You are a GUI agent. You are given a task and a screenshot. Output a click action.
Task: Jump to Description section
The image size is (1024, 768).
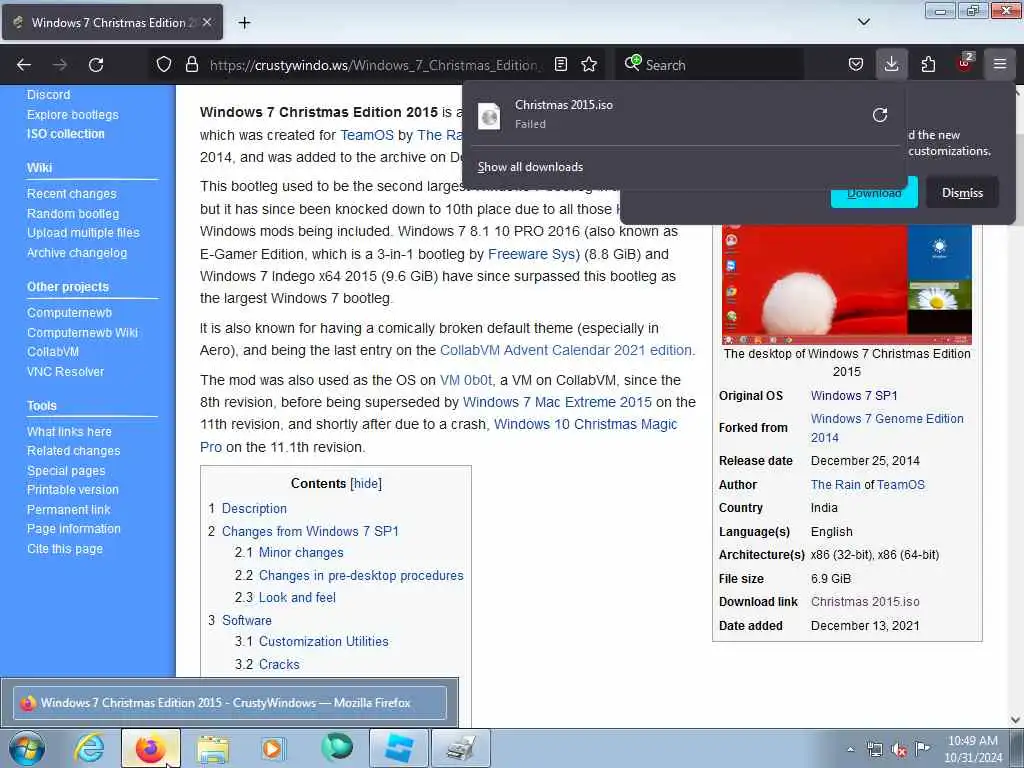click(254, 509)
